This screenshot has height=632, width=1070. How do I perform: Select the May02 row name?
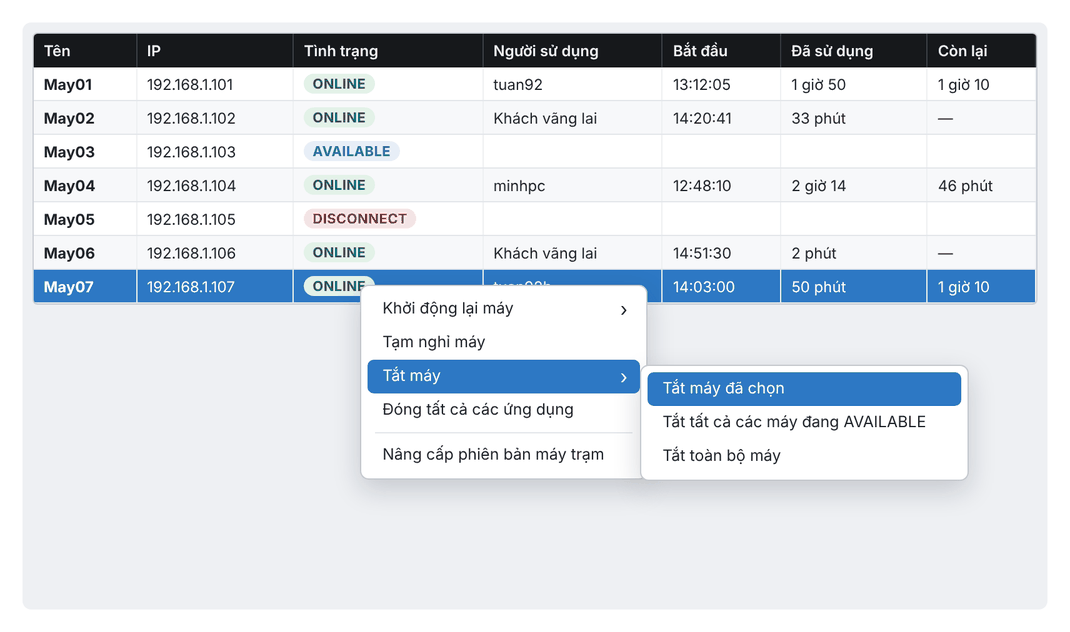69,118
